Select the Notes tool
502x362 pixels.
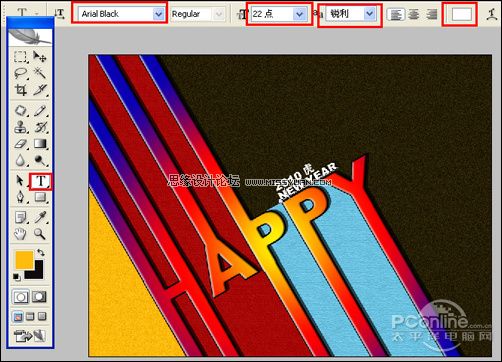pos(20,217)
